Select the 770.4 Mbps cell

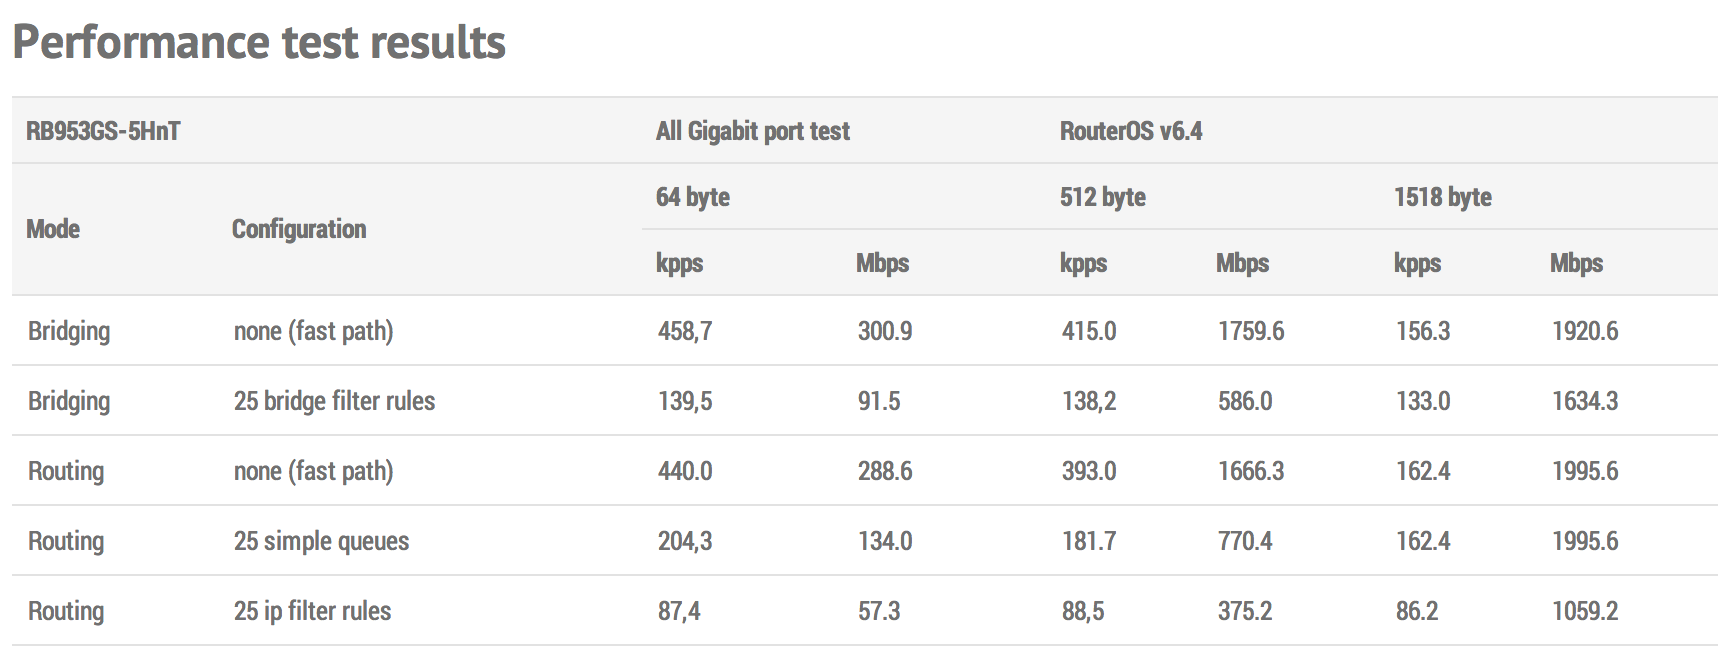(1245, 541)
